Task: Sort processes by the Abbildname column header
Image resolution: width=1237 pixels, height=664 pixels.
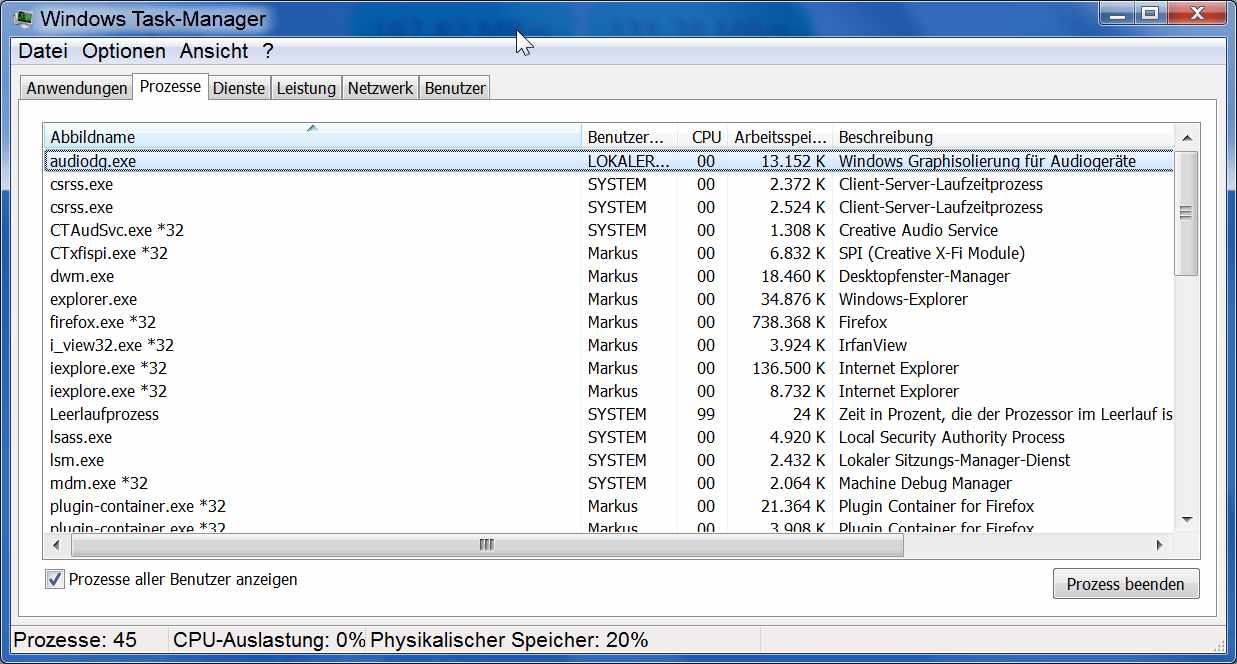Action: (312, 137)
